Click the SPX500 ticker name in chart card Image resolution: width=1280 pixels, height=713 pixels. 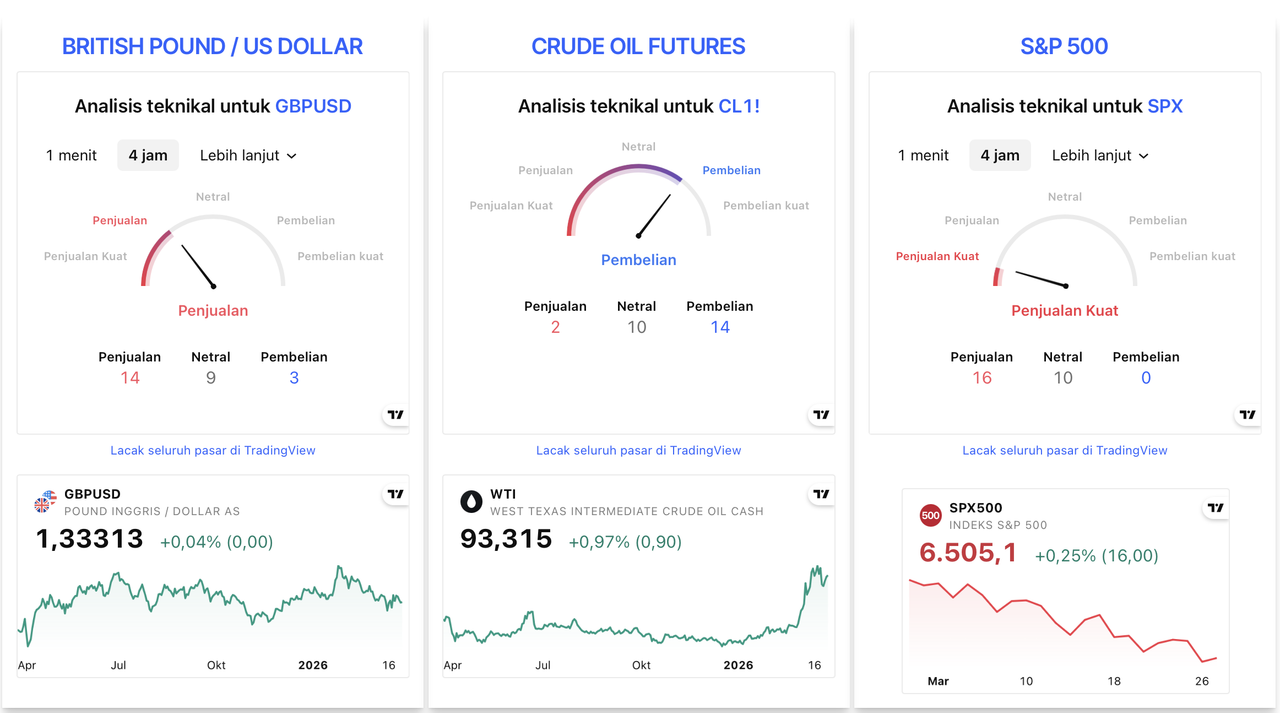click(976, 508)
